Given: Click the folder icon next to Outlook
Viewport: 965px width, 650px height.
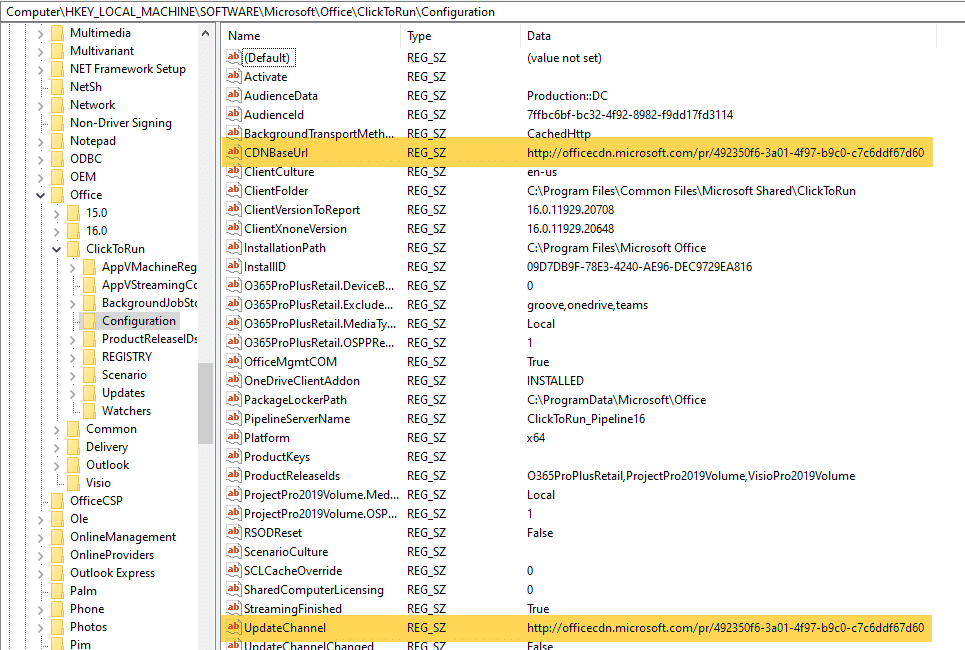Looking at the screenshot, I should tap(73, 465).
